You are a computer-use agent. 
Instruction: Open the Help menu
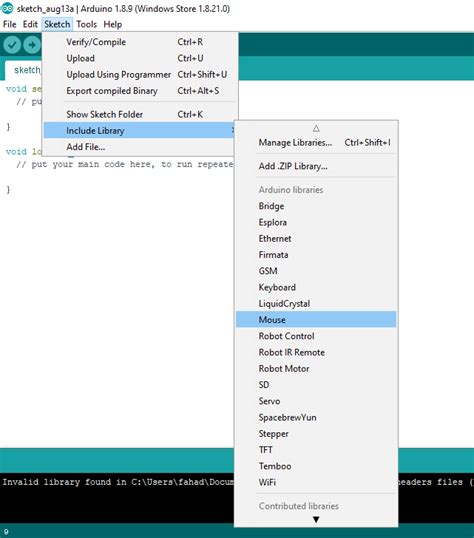pyautogui.click(x=113, y=24)
